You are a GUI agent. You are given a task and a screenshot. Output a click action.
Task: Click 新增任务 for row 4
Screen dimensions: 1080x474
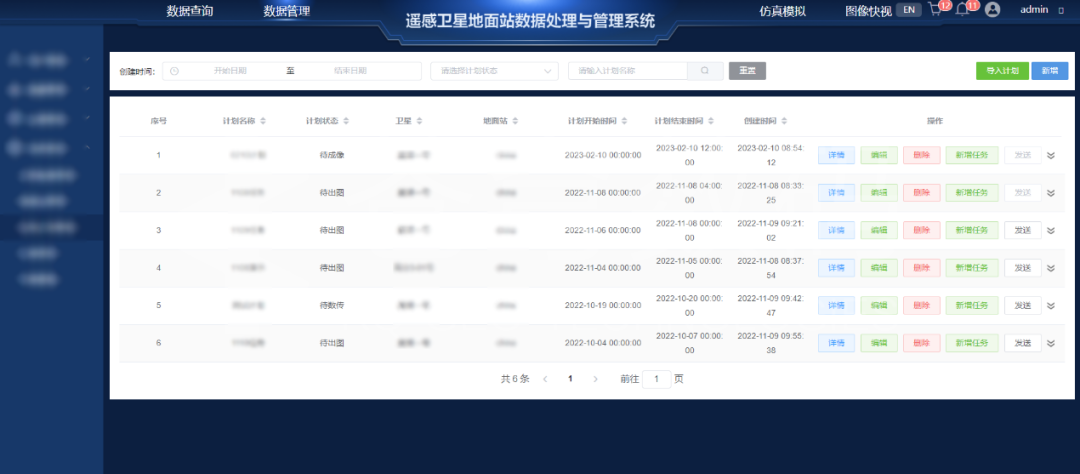pos(972,268)
